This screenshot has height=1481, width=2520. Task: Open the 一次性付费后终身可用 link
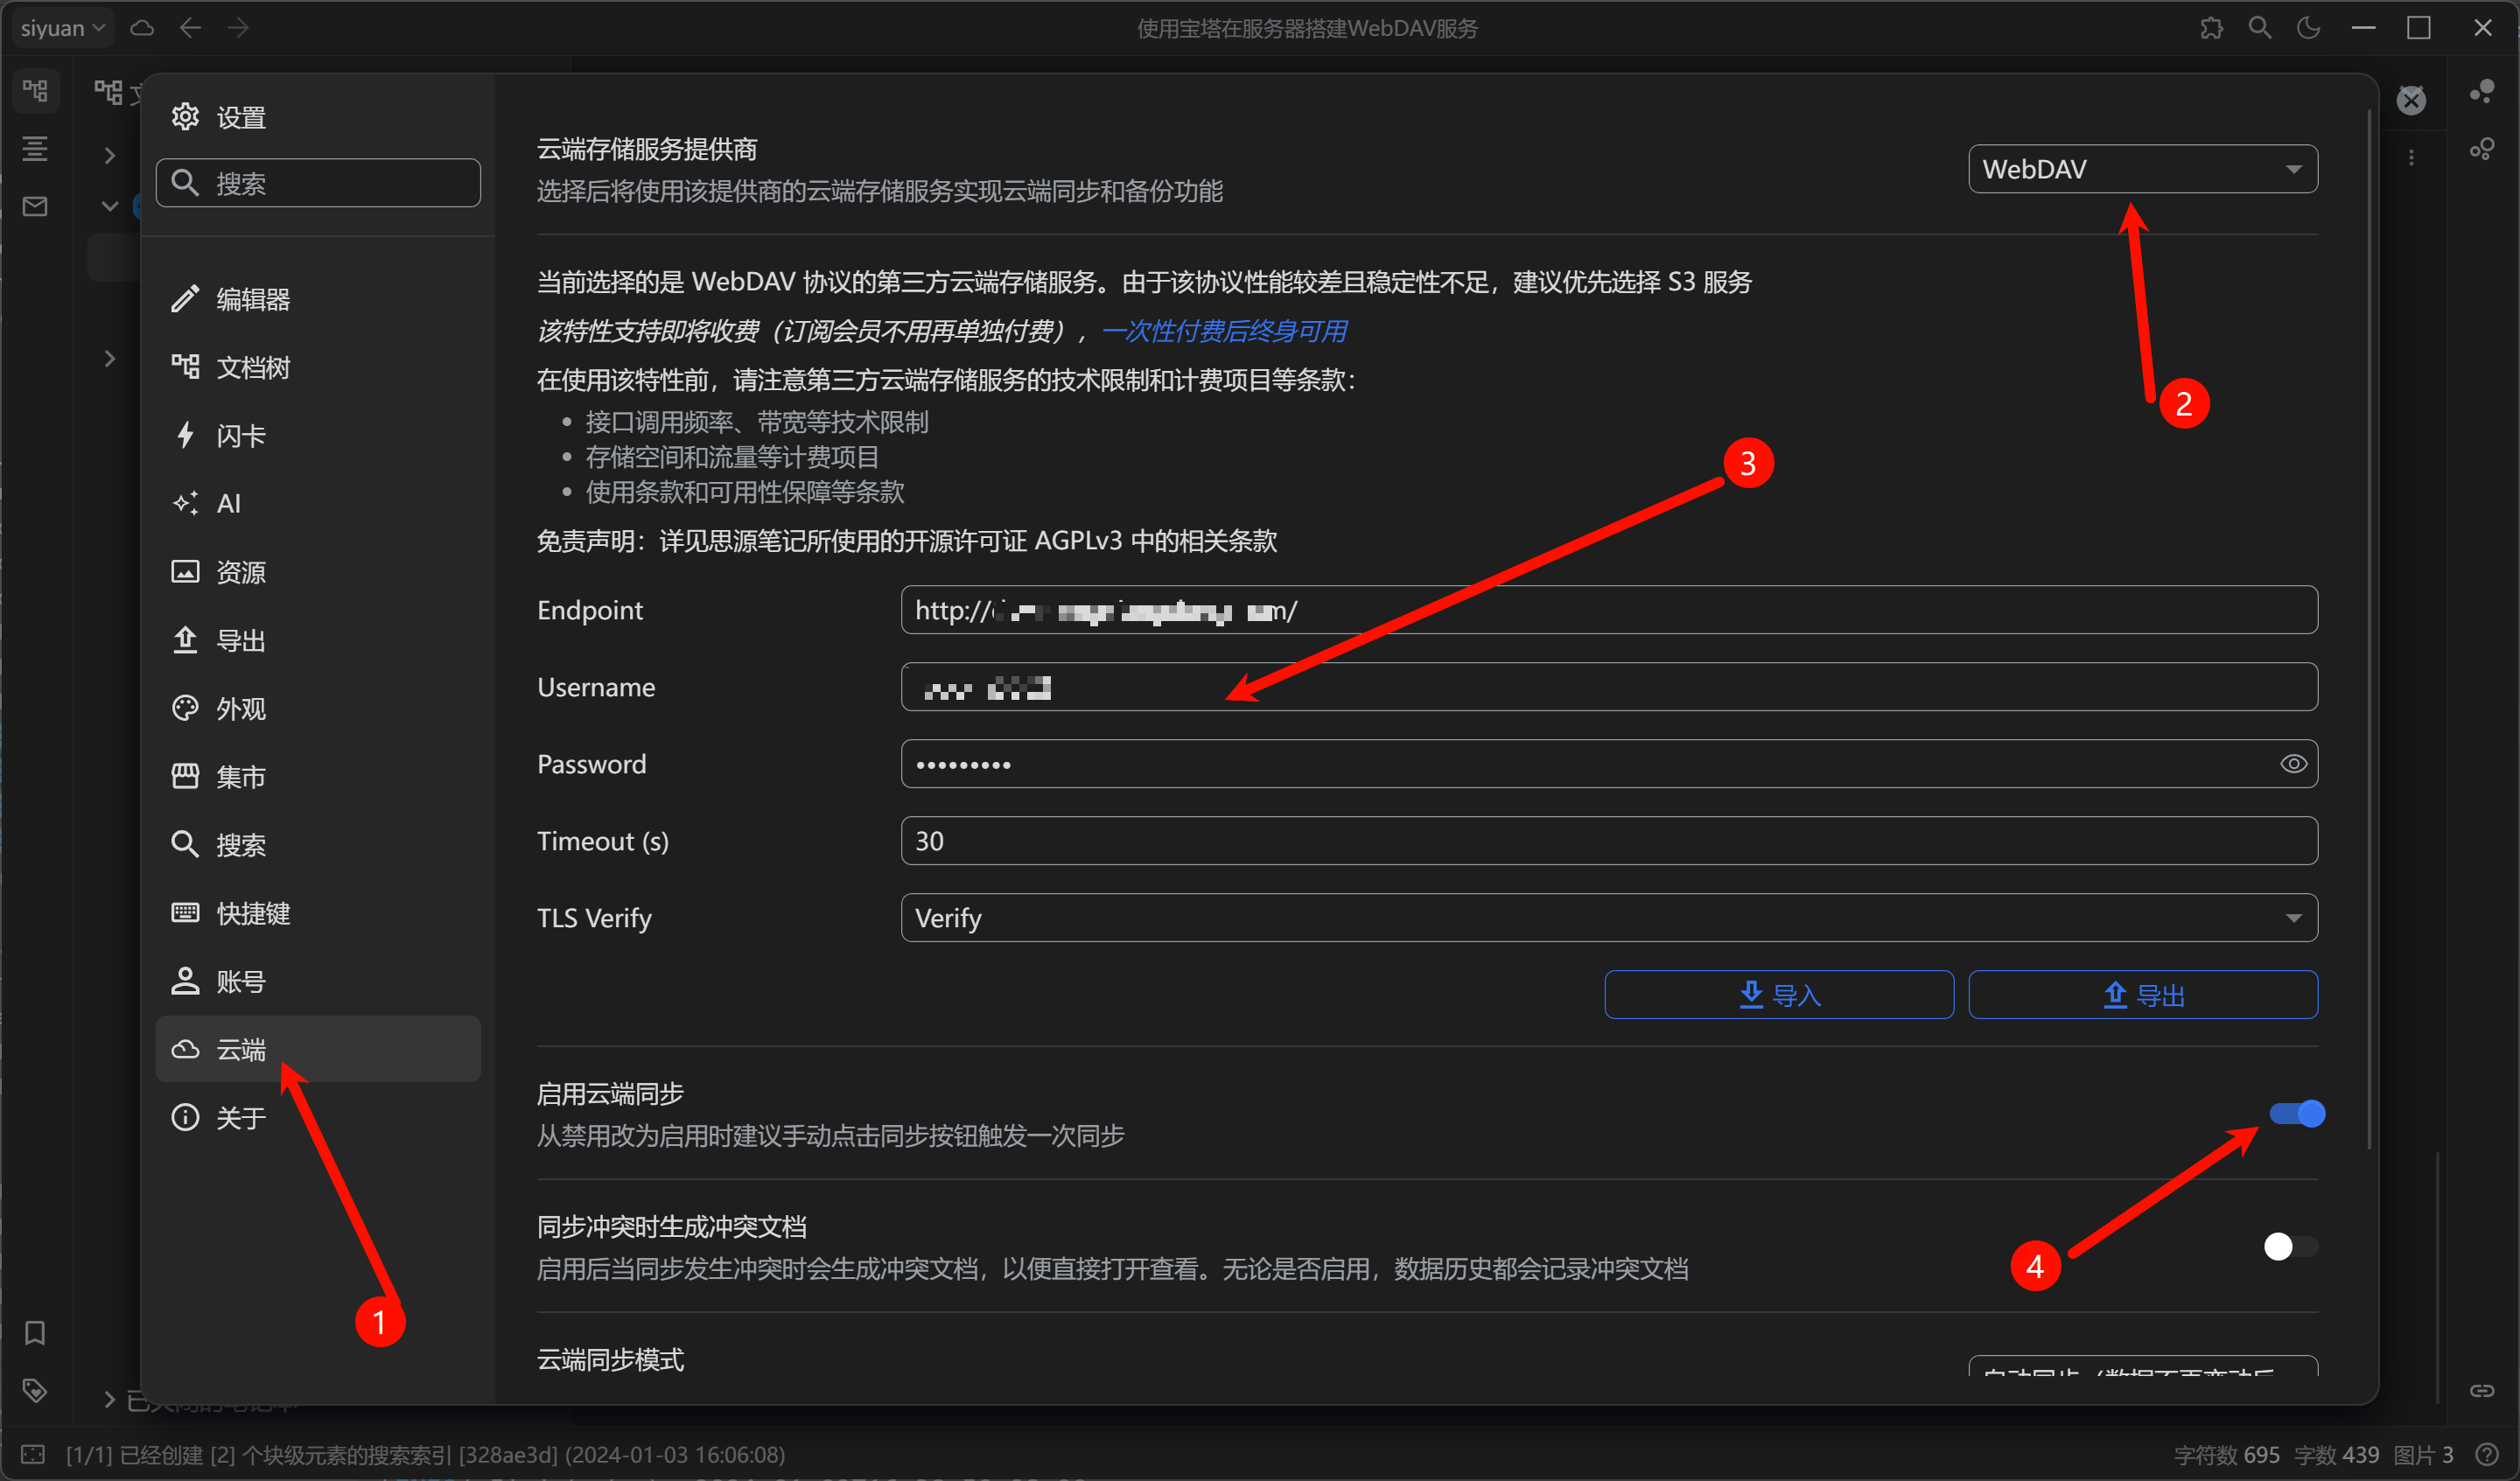pyautogui.click(x=1224, y=331)
